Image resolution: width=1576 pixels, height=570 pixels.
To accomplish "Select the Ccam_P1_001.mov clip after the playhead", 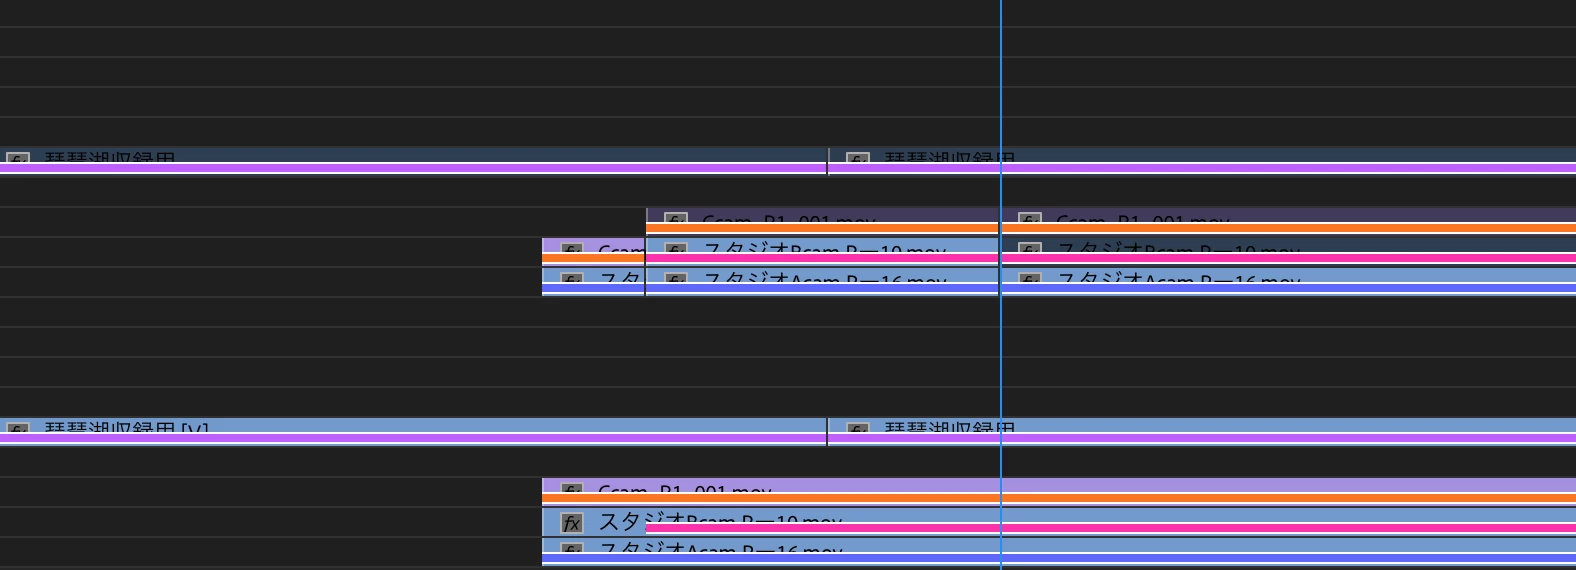I will (x=1288, y=220).
